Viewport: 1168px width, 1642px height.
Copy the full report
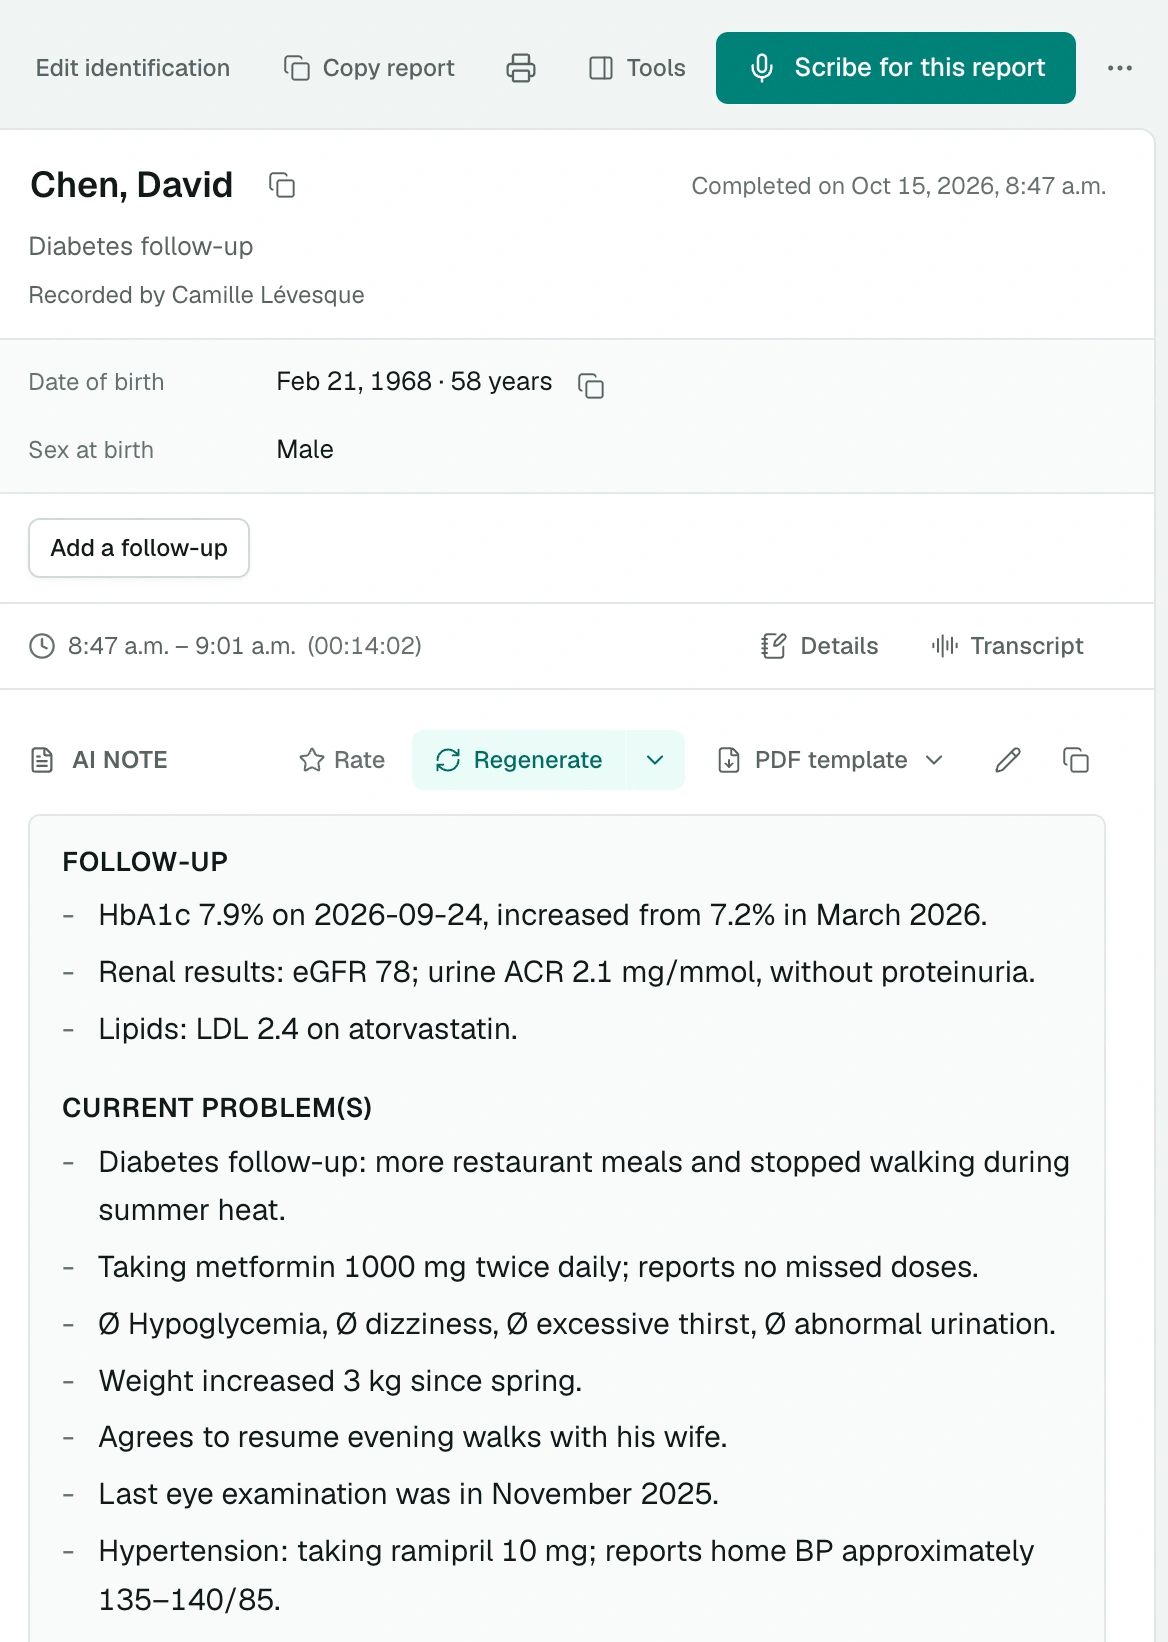[x=369, y=68]
